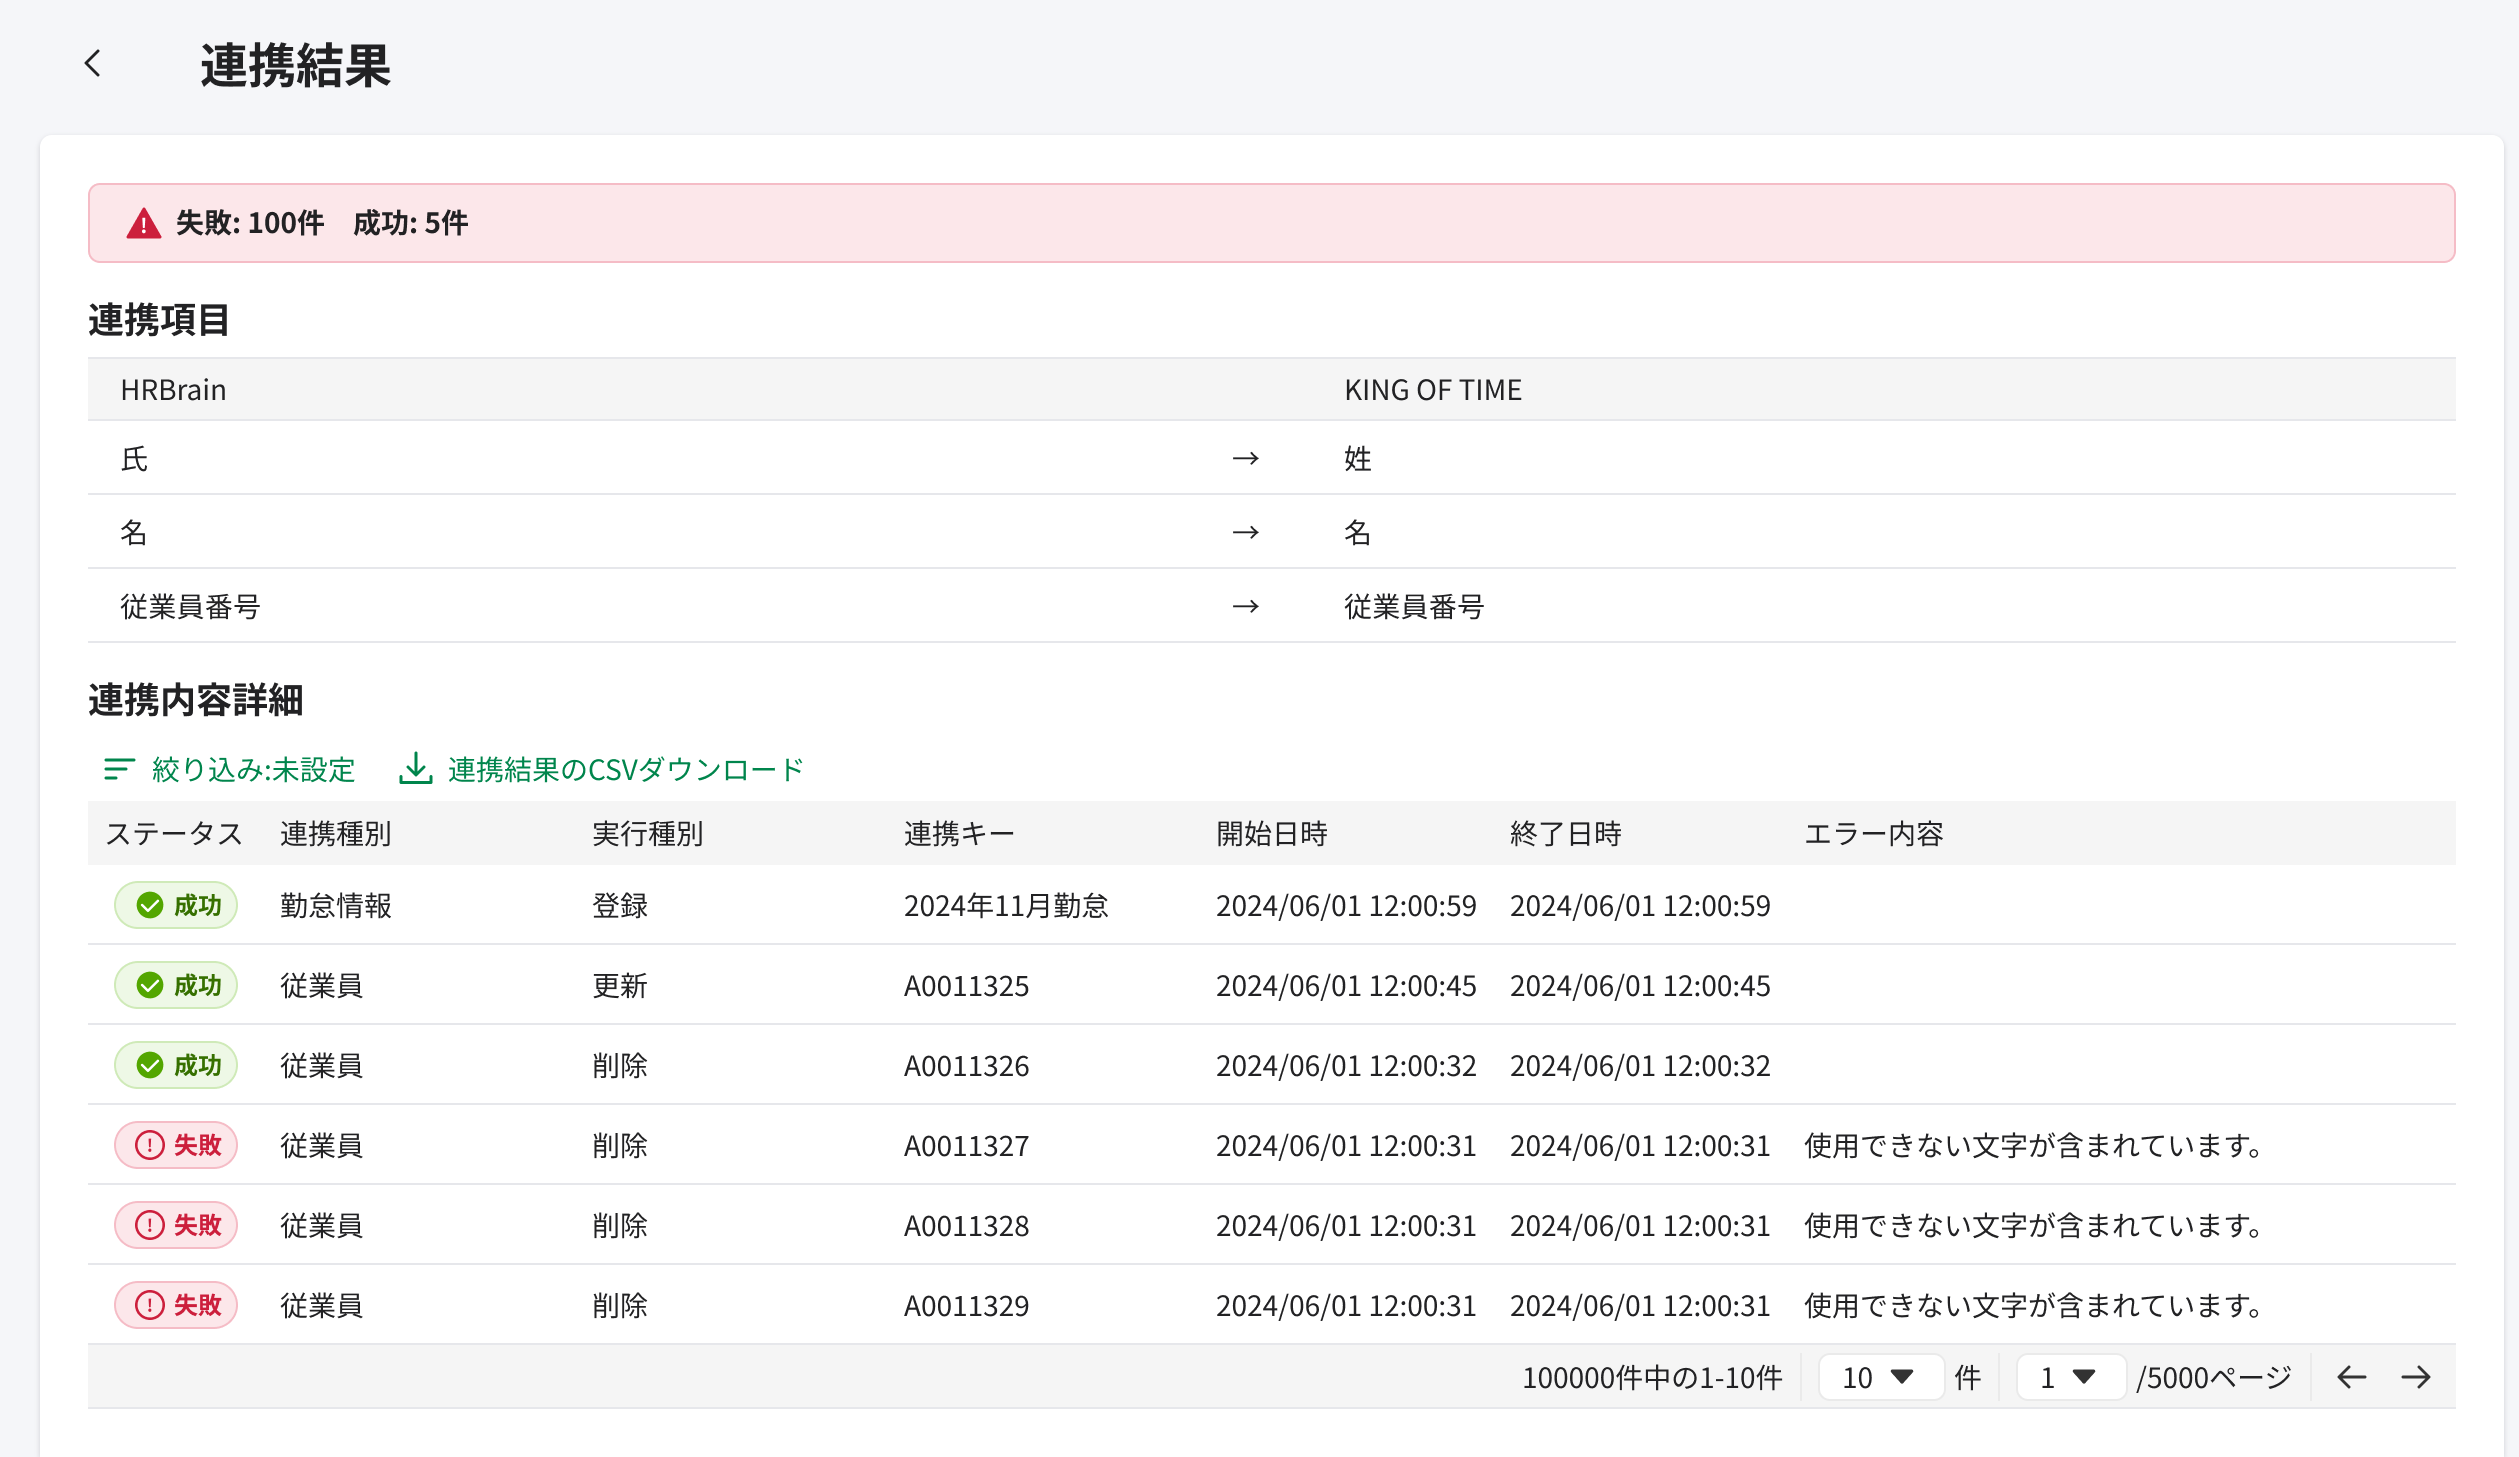Click the 成功: 5件 summary text
Viewport: 2519px width, 1457px height.
click(410, 223)
